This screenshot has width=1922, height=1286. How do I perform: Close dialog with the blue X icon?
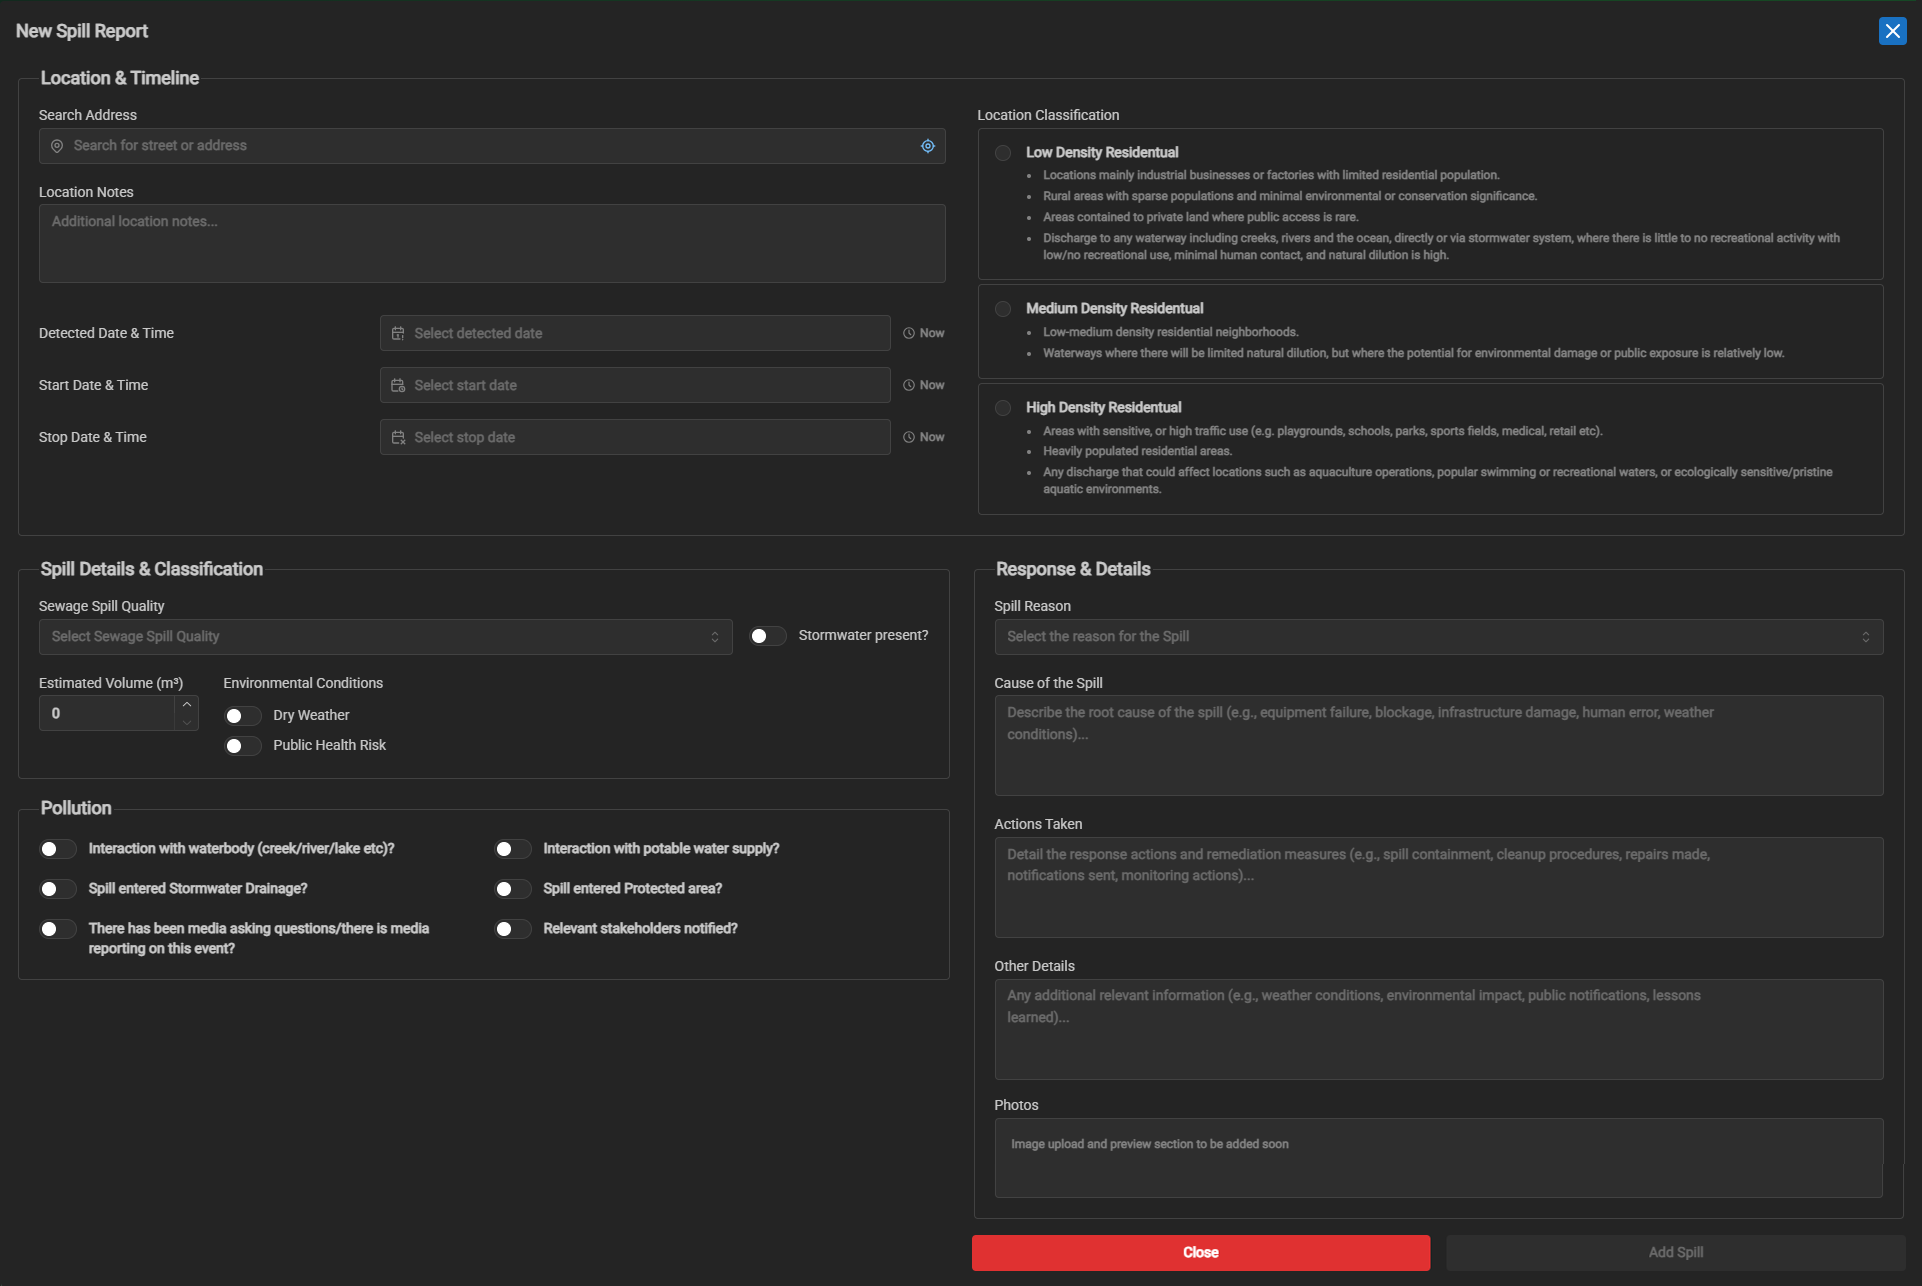tap(1892, 32)
